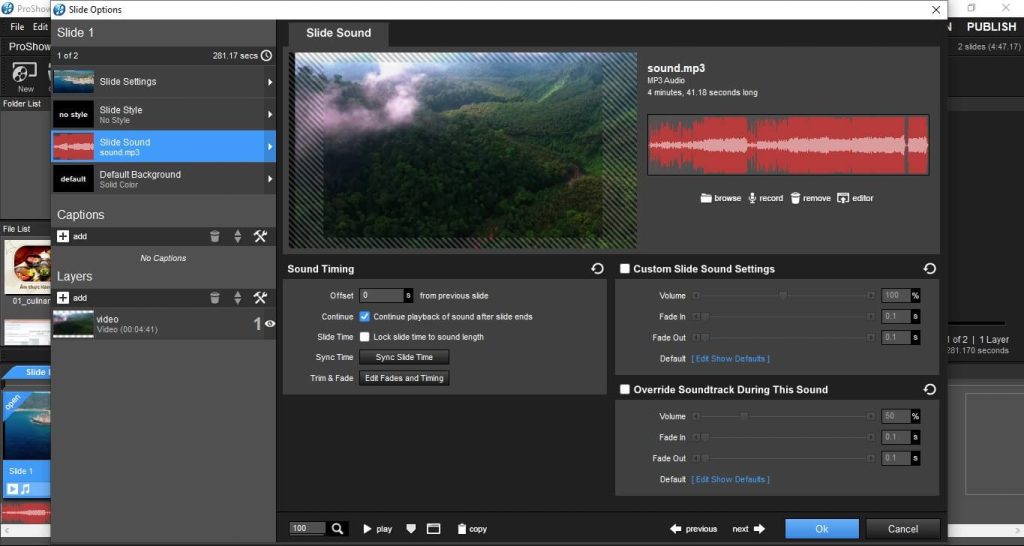
Task: Open the File menu
Action: coord(17,27)
